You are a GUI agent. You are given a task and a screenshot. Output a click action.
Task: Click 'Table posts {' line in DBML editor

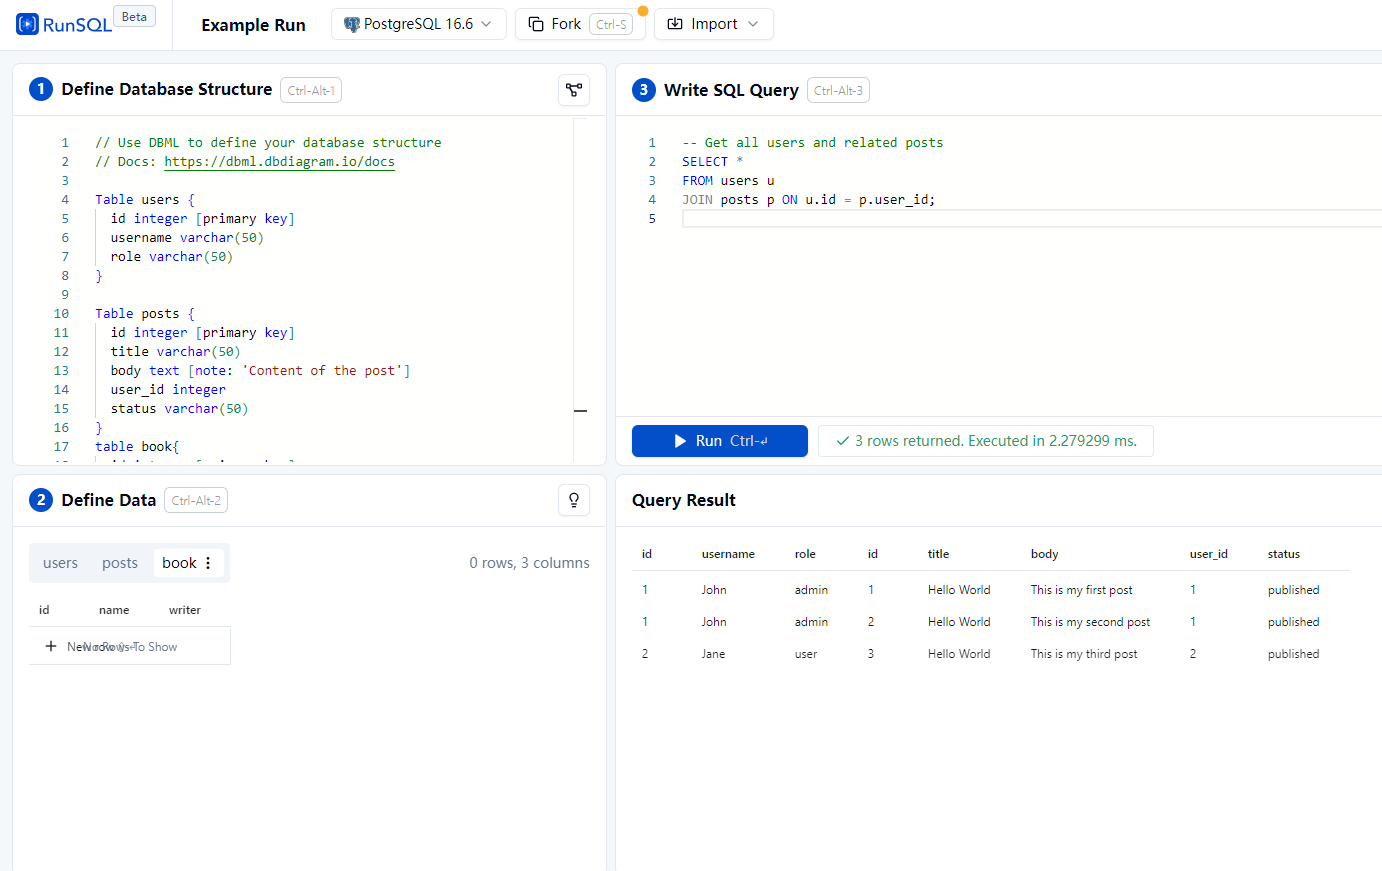(145, 314)
